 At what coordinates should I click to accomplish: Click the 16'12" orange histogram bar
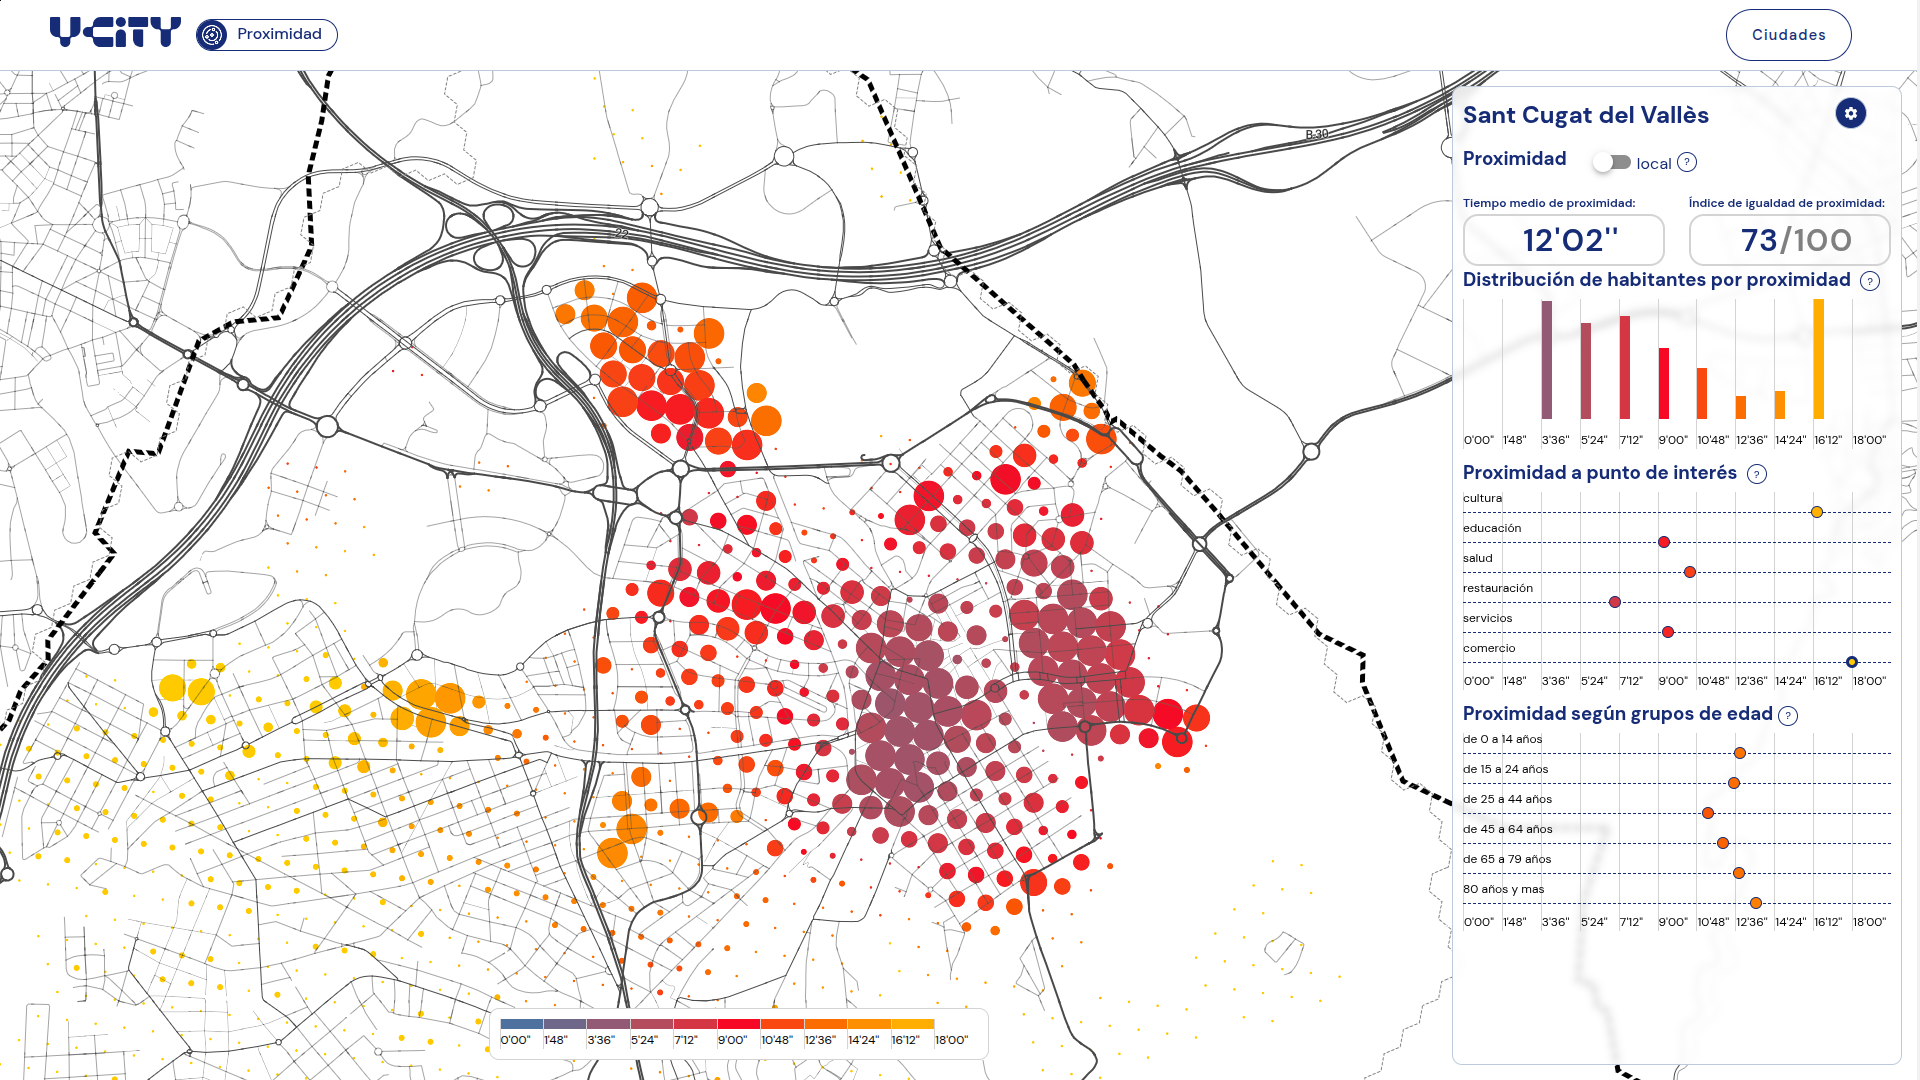click(1818, 359)
